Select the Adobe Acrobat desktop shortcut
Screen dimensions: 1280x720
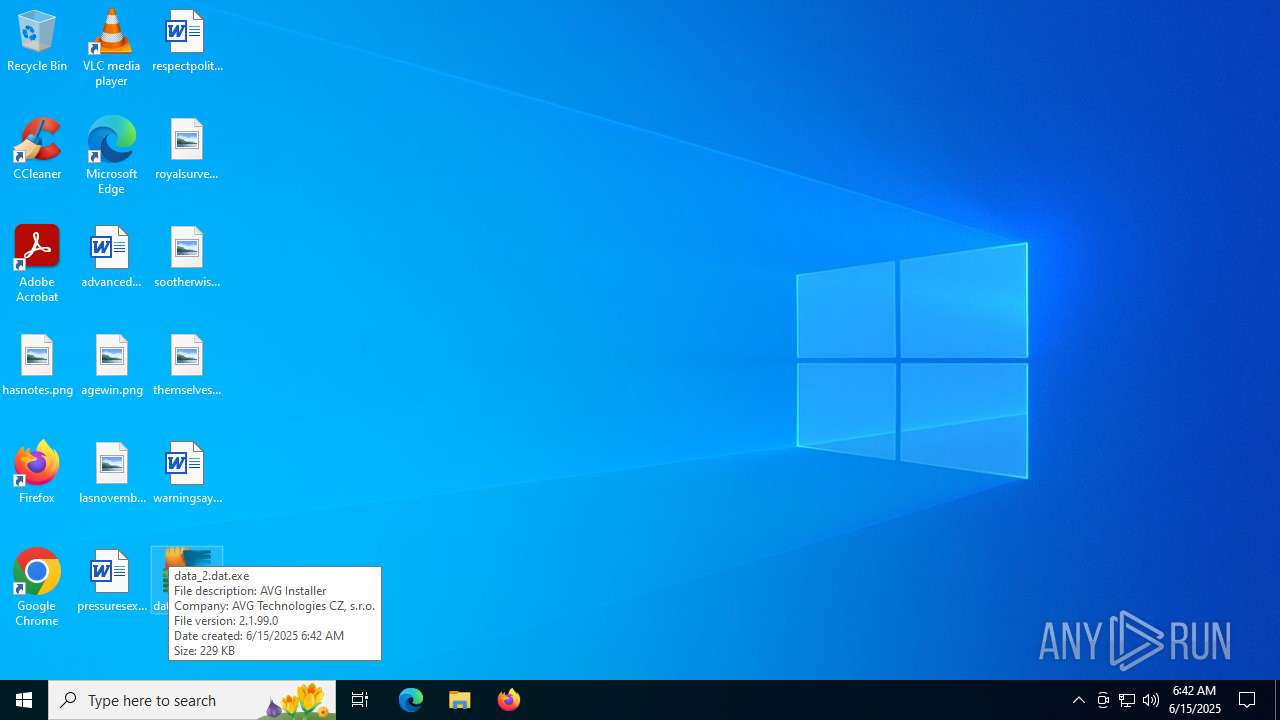coord(37,264)
